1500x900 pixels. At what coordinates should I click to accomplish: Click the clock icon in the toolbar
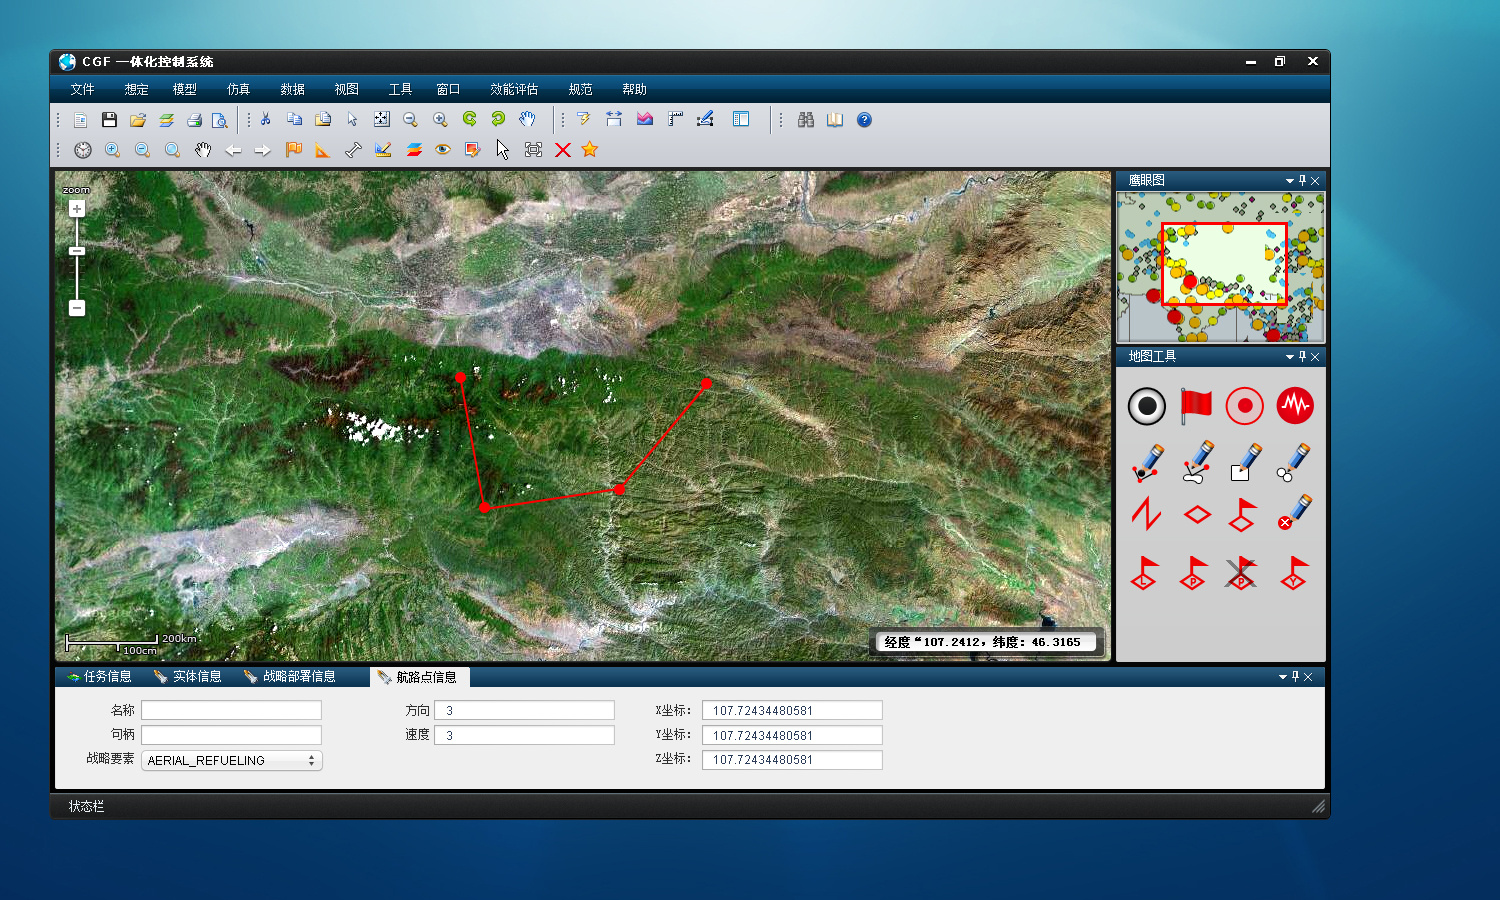[x=83, y=150]
